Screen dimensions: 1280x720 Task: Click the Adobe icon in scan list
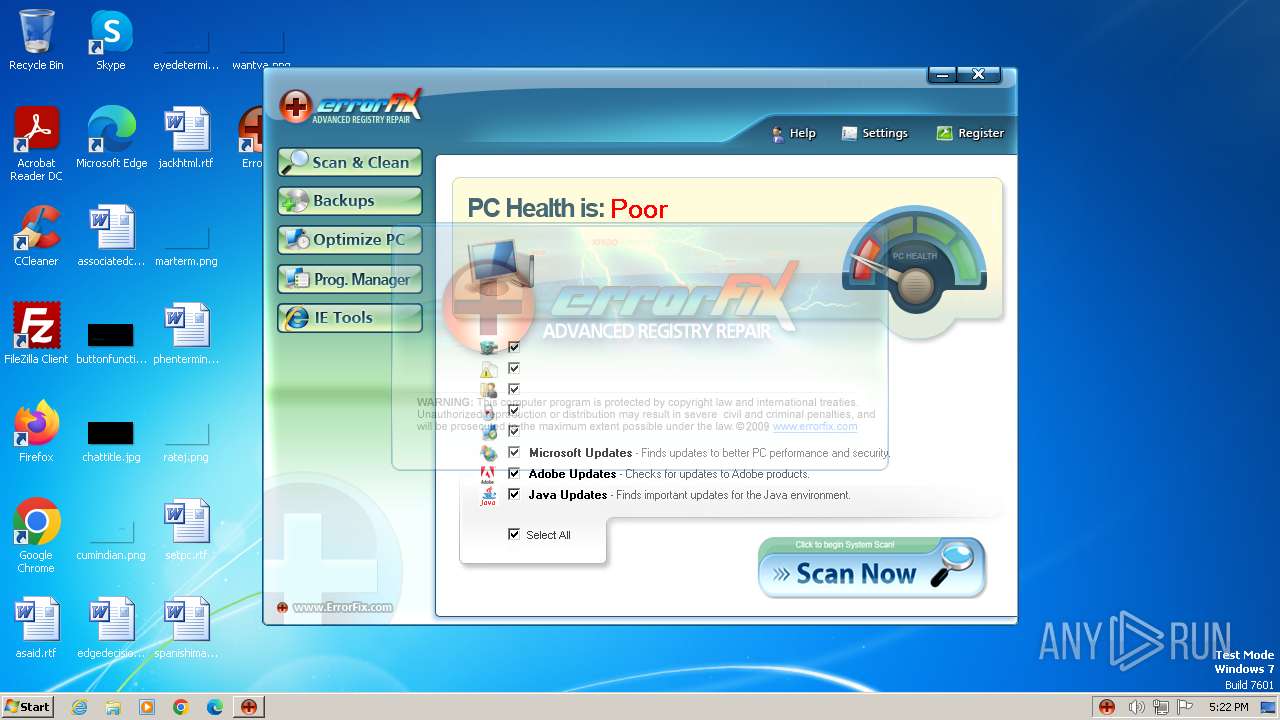click(x=488, y=474)
